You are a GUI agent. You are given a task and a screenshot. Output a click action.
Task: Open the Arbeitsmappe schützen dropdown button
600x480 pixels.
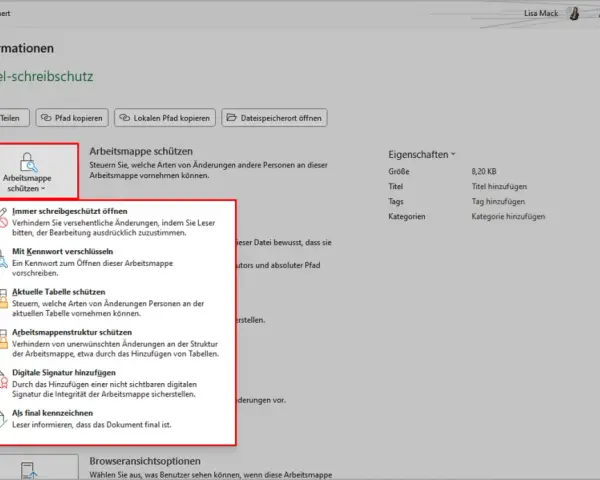tap(38, 171)
